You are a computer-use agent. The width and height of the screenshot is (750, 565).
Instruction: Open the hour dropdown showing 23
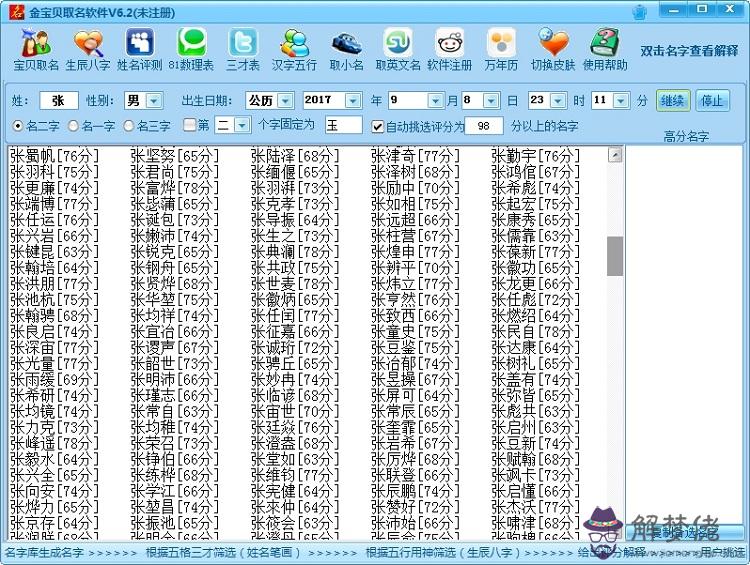[558, 101]
